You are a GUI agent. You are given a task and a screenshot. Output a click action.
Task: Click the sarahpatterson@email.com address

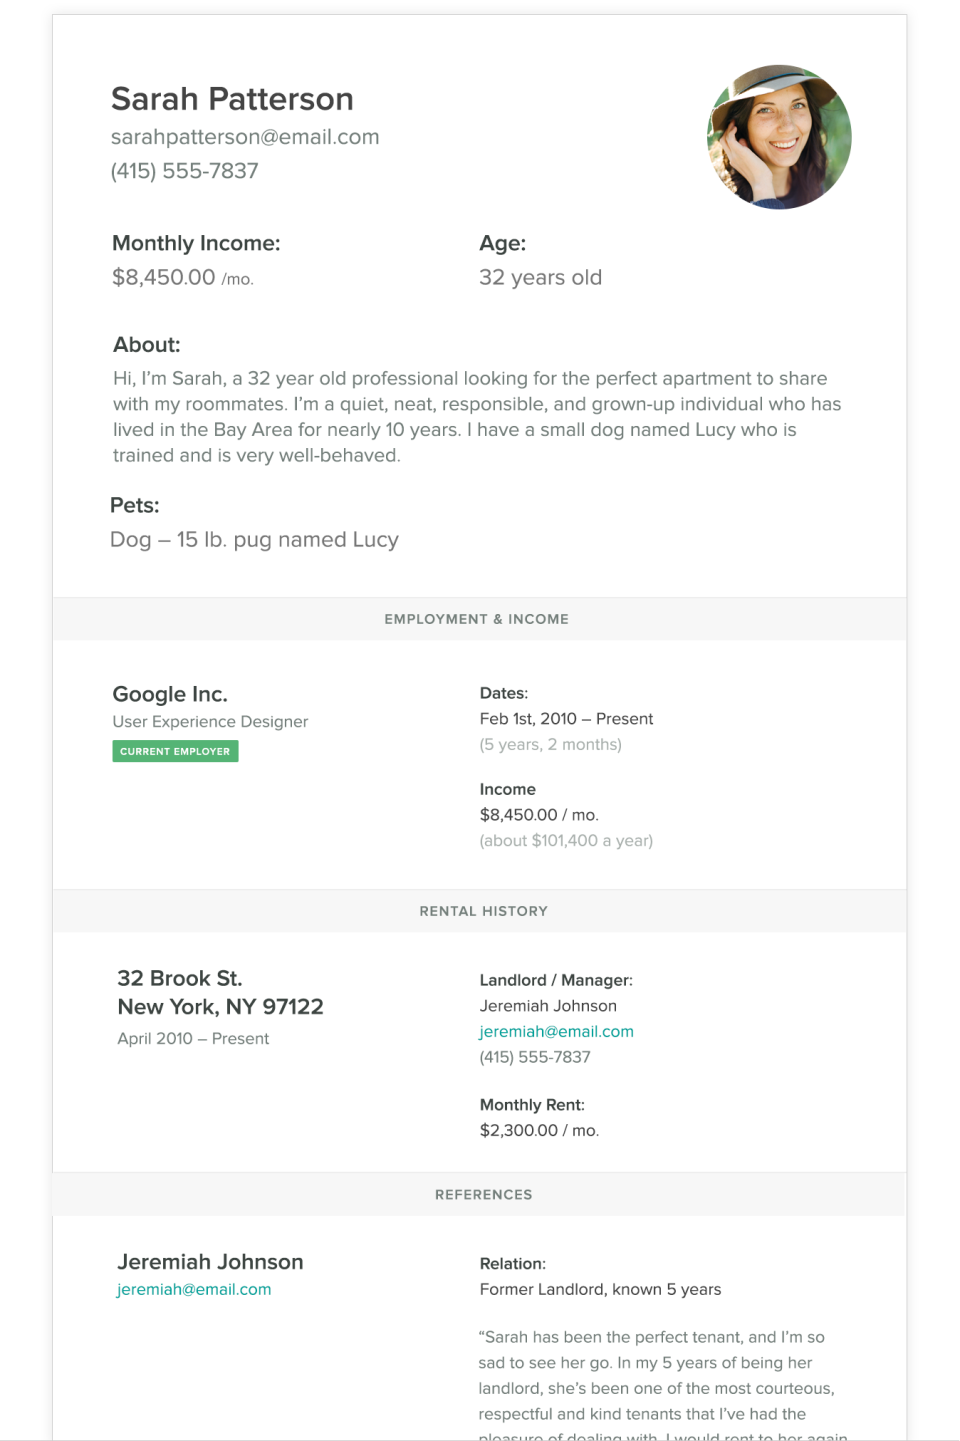tap(245, 137)
